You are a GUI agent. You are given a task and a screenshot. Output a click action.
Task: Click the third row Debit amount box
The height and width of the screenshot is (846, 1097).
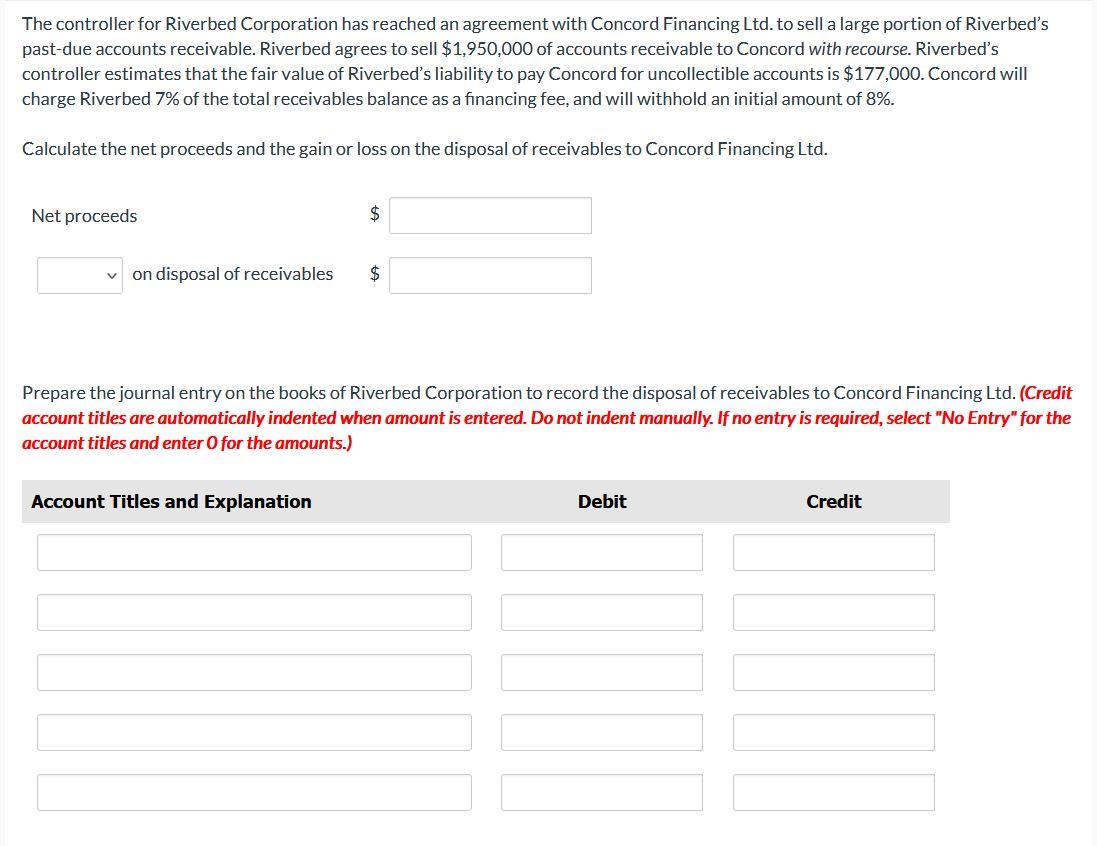click(601, 671)
